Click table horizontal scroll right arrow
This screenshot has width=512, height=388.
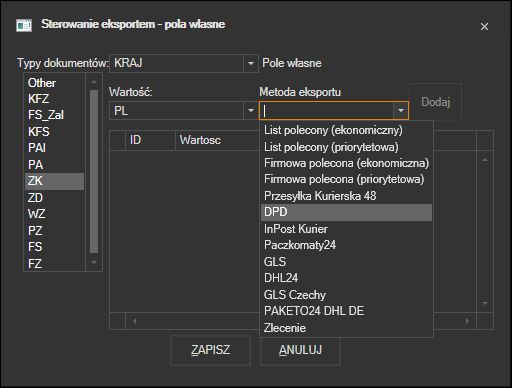tap(467, 321)
